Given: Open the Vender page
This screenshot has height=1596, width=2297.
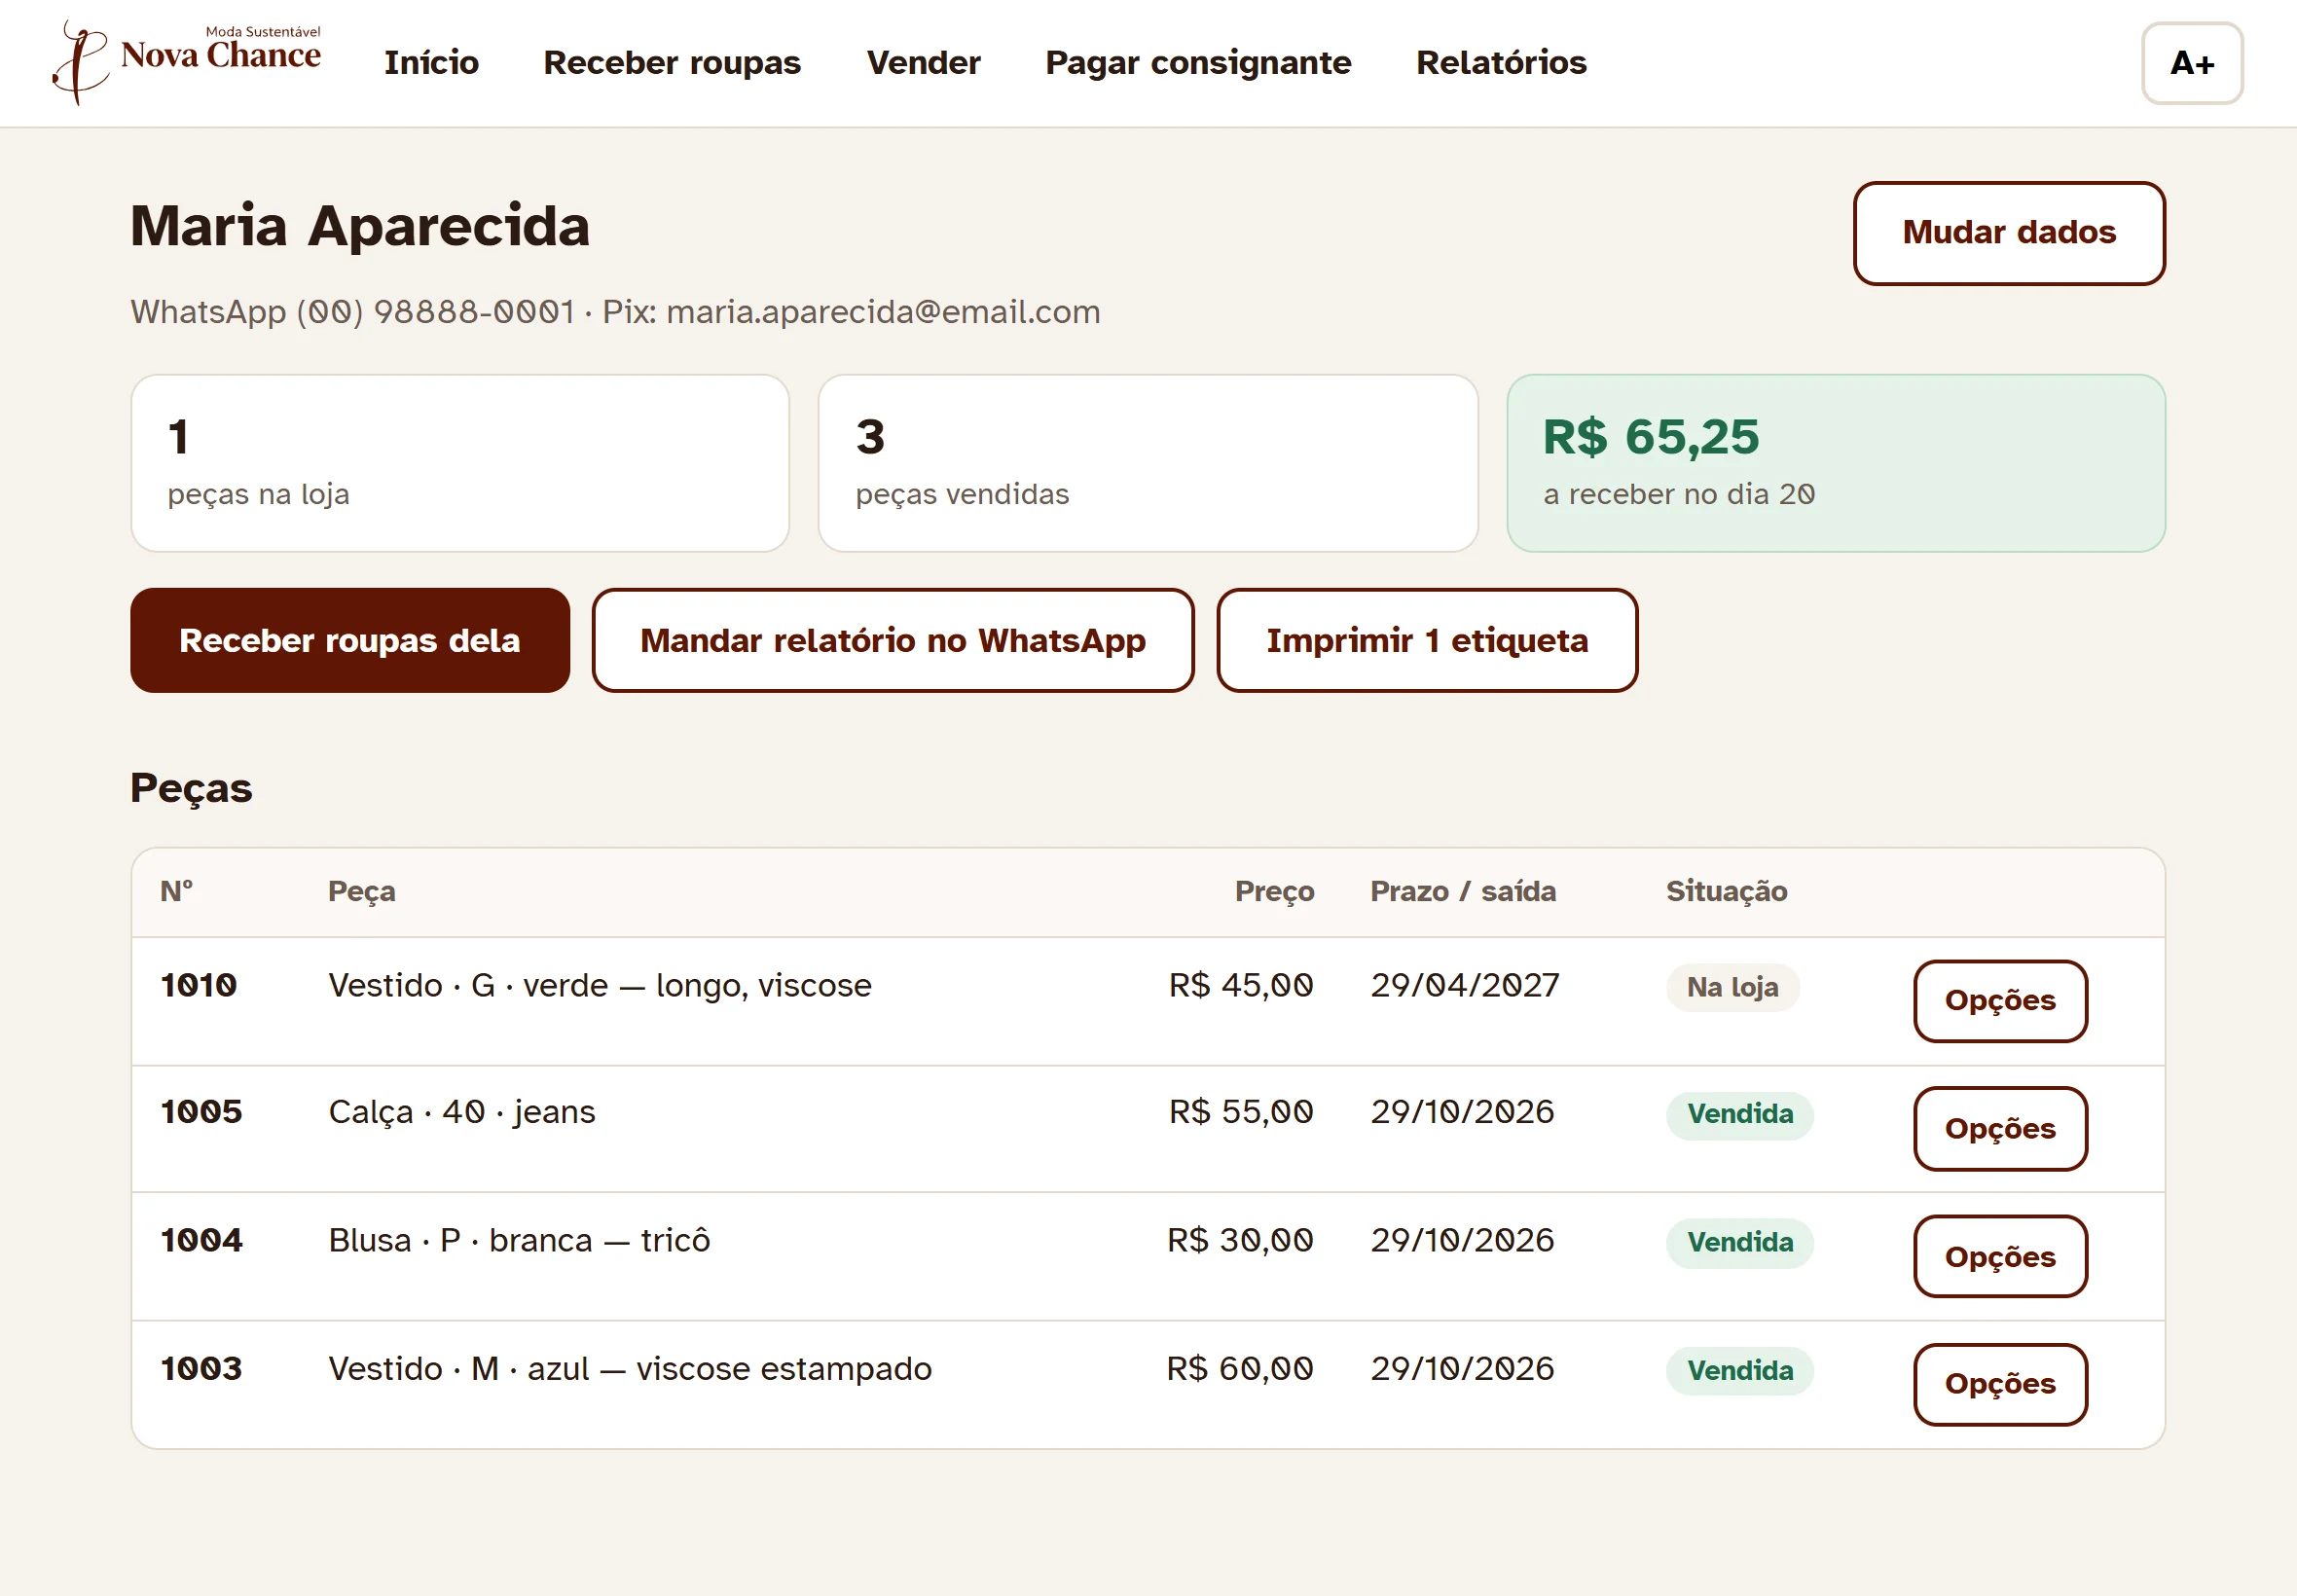Looking at the screenshot, I should click(x=923, y=63).
